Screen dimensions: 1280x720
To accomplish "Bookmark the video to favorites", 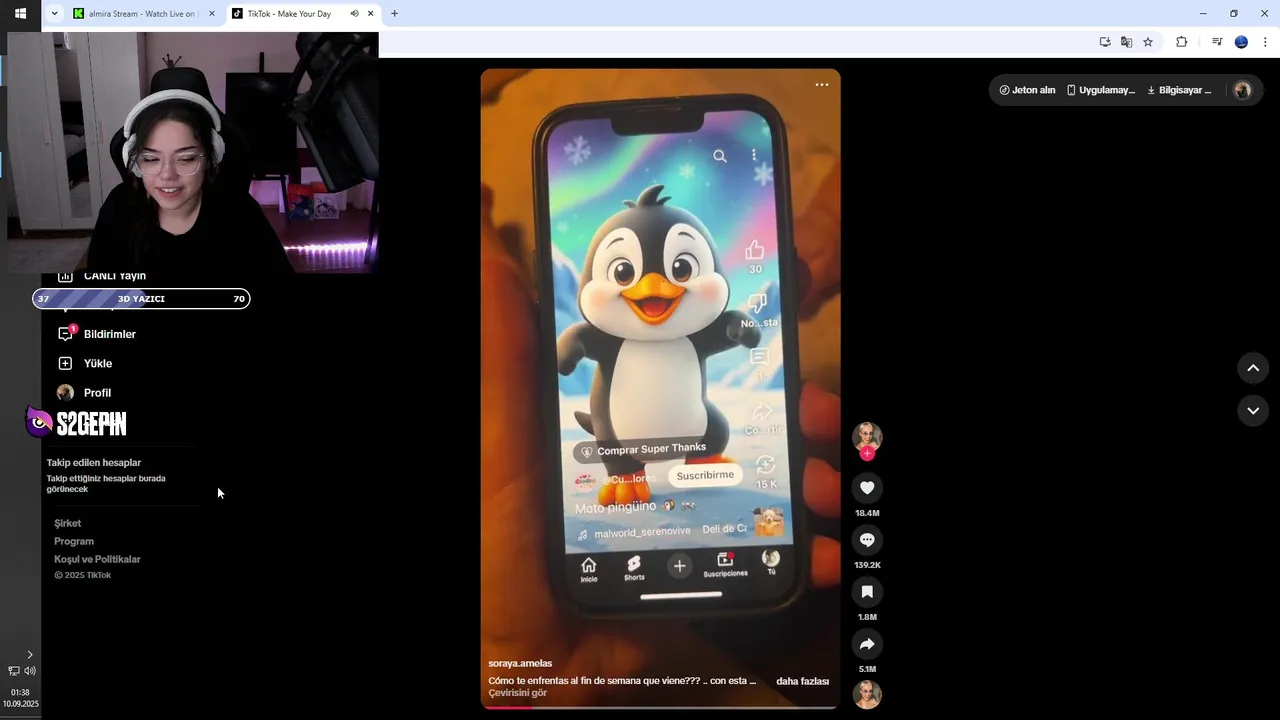I will click(867, 592).
